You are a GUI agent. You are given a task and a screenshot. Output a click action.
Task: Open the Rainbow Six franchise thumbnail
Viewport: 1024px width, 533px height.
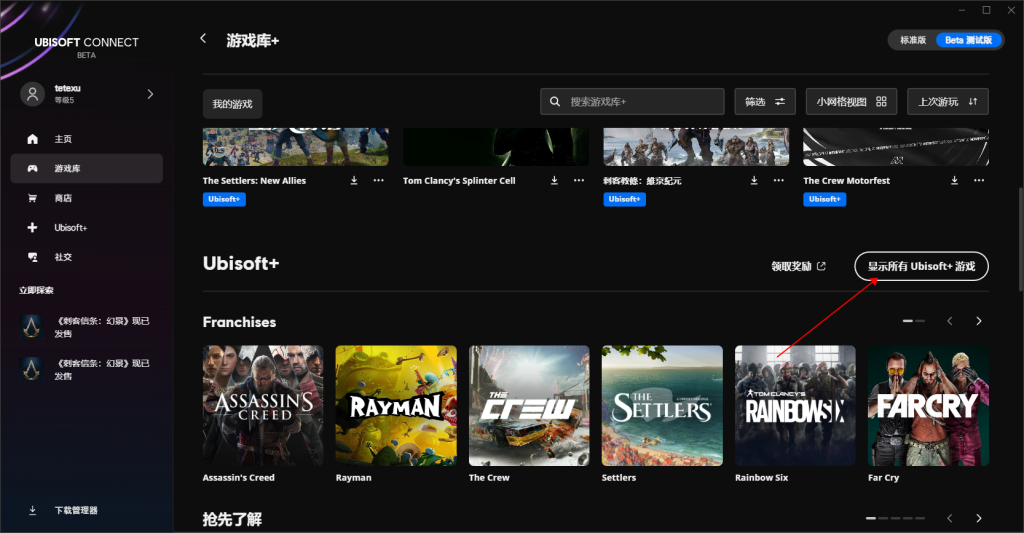point(795,406)
